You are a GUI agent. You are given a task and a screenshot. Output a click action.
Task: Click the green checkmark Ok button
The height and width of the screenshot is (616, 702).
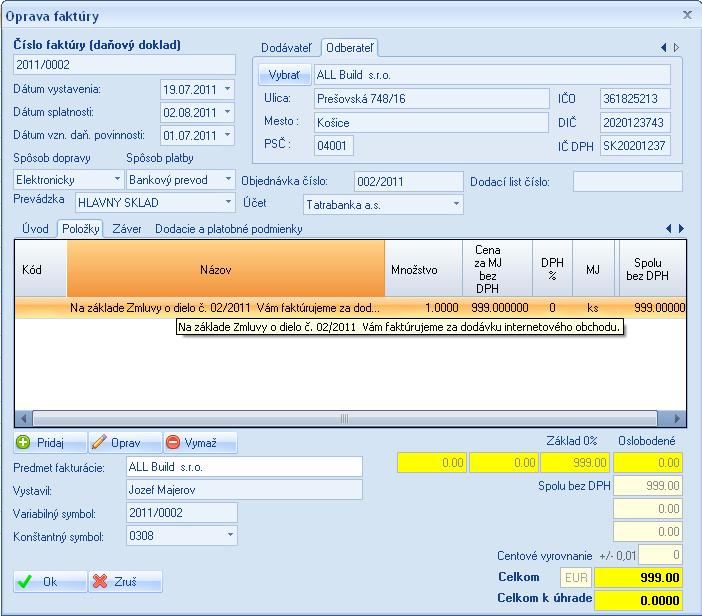tap(50, 582)
